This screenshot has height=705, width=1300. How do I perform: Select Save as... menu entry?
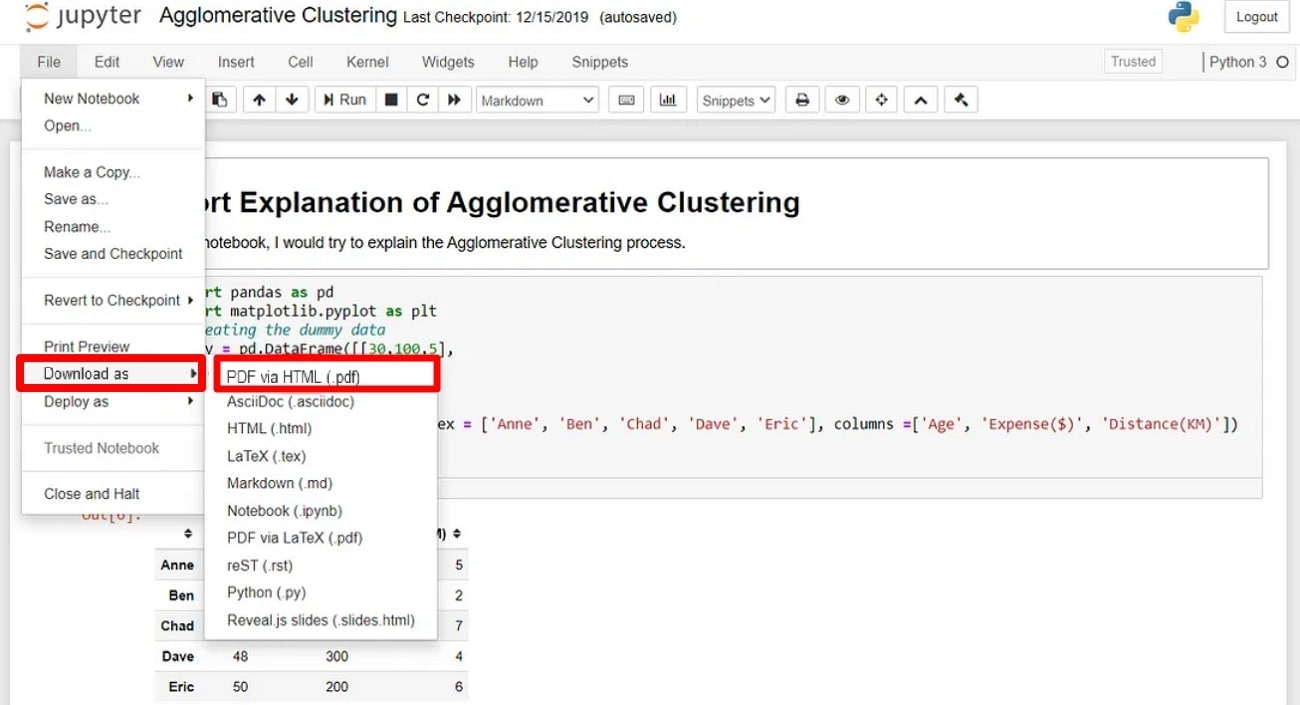pos(113,199)
